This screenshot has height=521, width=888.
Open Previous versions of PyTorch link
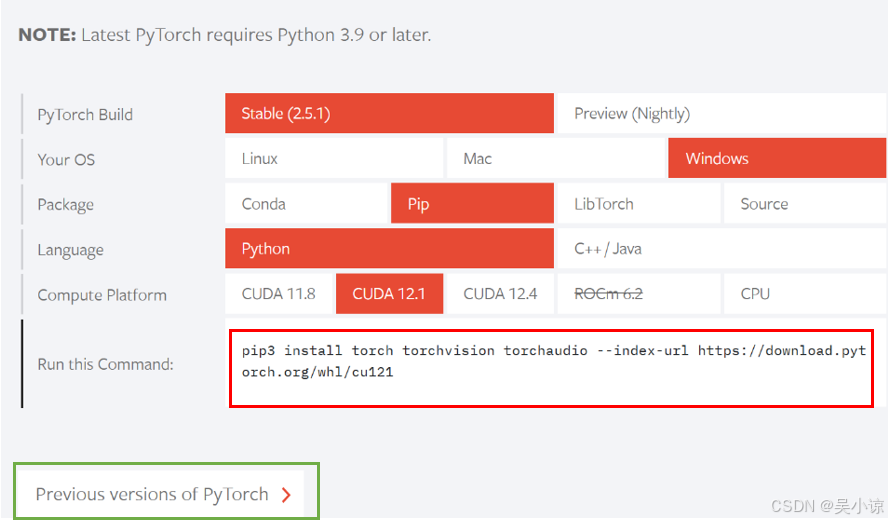(161, 494)
